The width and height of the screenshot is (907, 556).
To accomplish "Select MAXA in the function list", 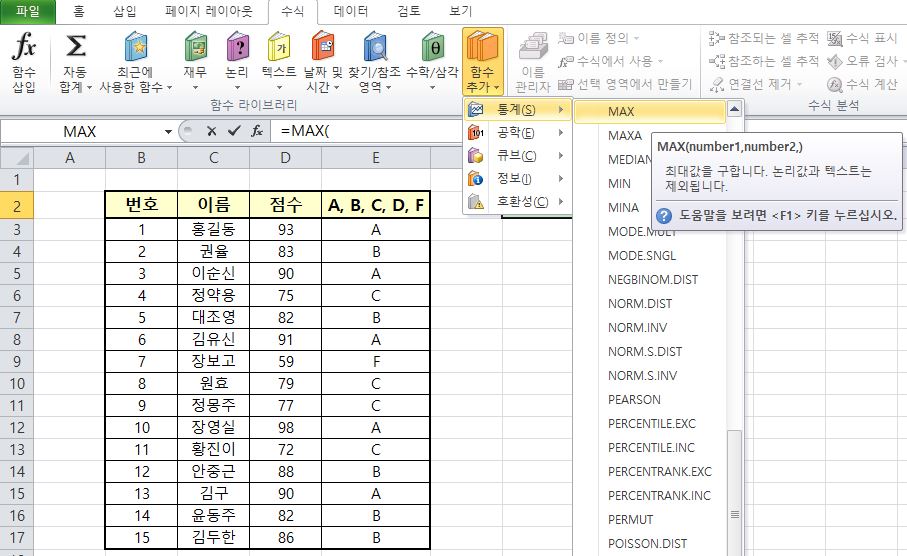I will pyautogui.click(x=625, y=135).
